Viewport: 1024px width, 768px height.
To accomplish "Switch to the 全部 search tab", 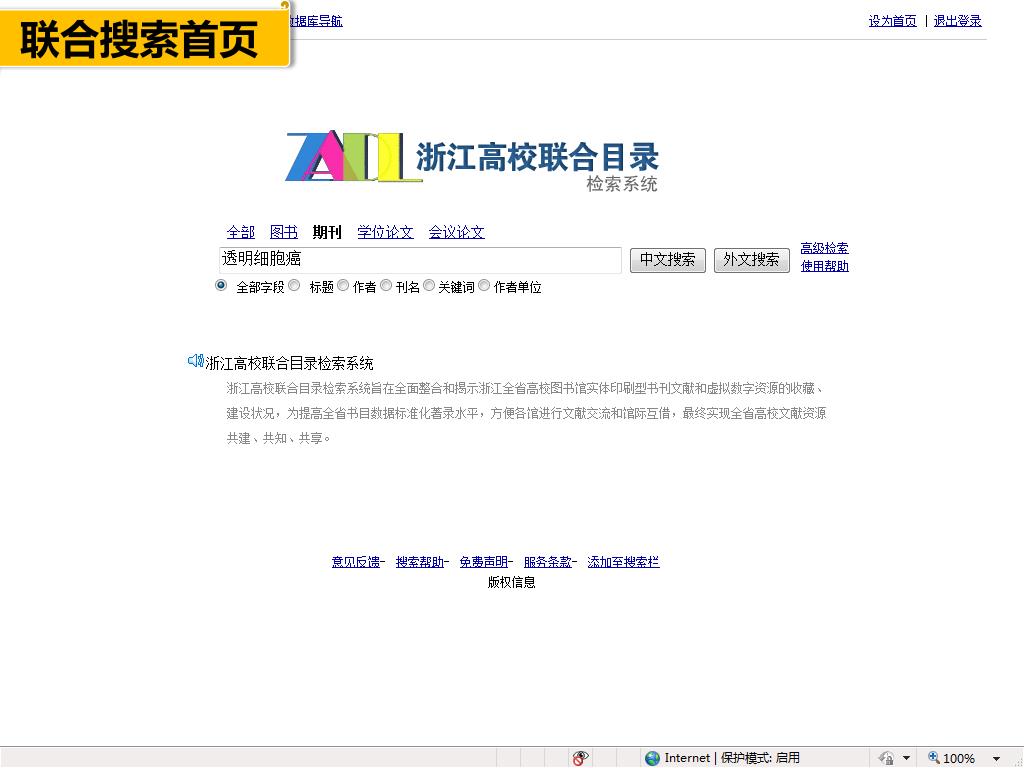I will tap(240, 232).
